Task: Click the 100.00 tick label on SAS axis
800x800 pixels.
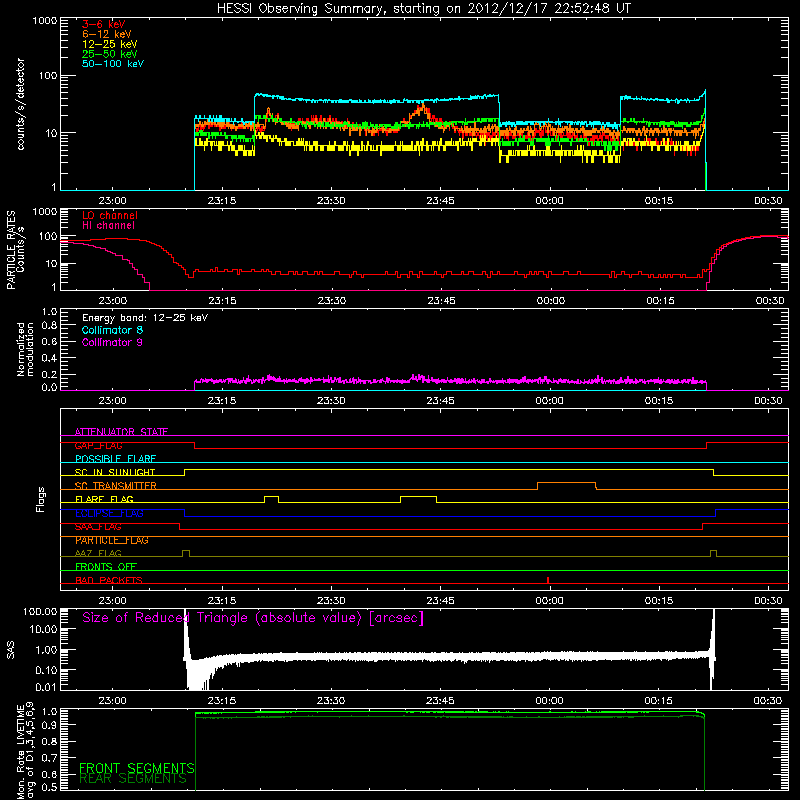Action: [x=40, y=611]
